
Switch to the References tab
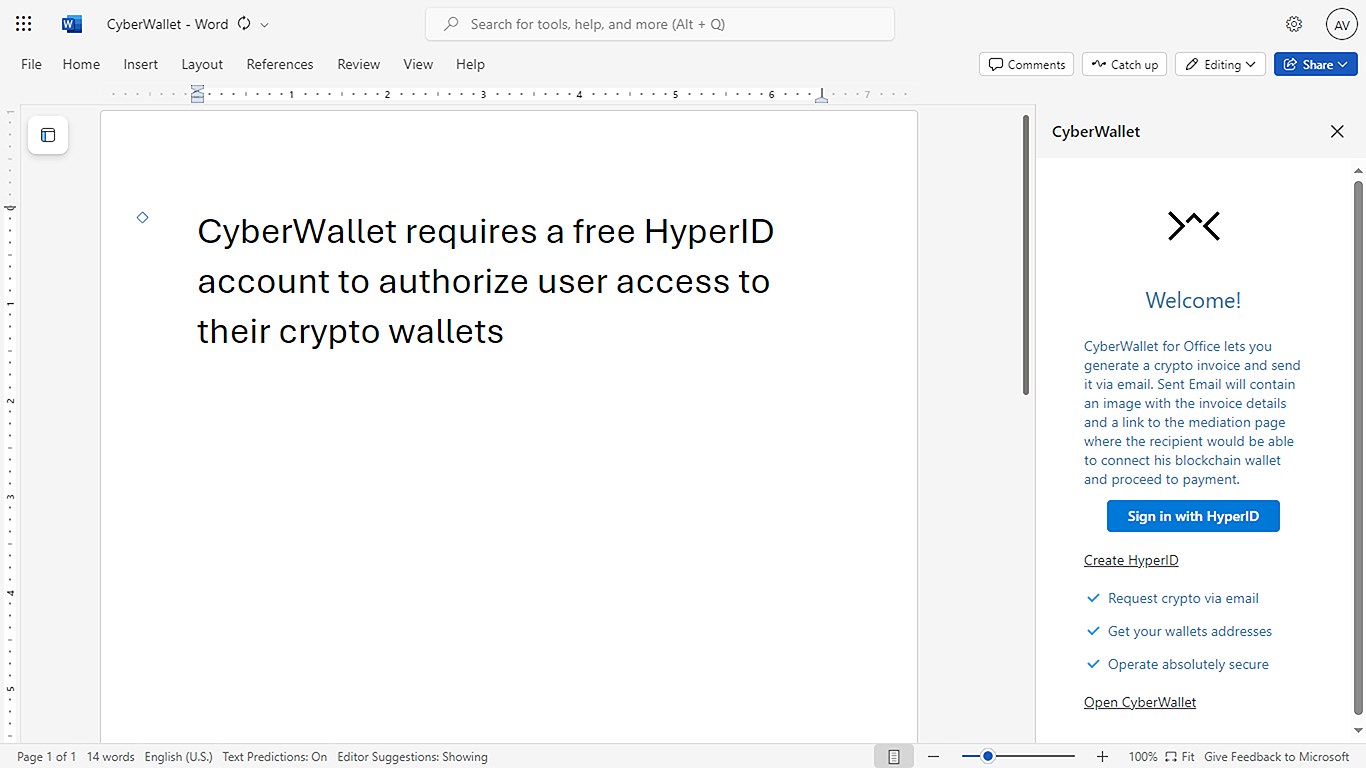click(280, 64)
